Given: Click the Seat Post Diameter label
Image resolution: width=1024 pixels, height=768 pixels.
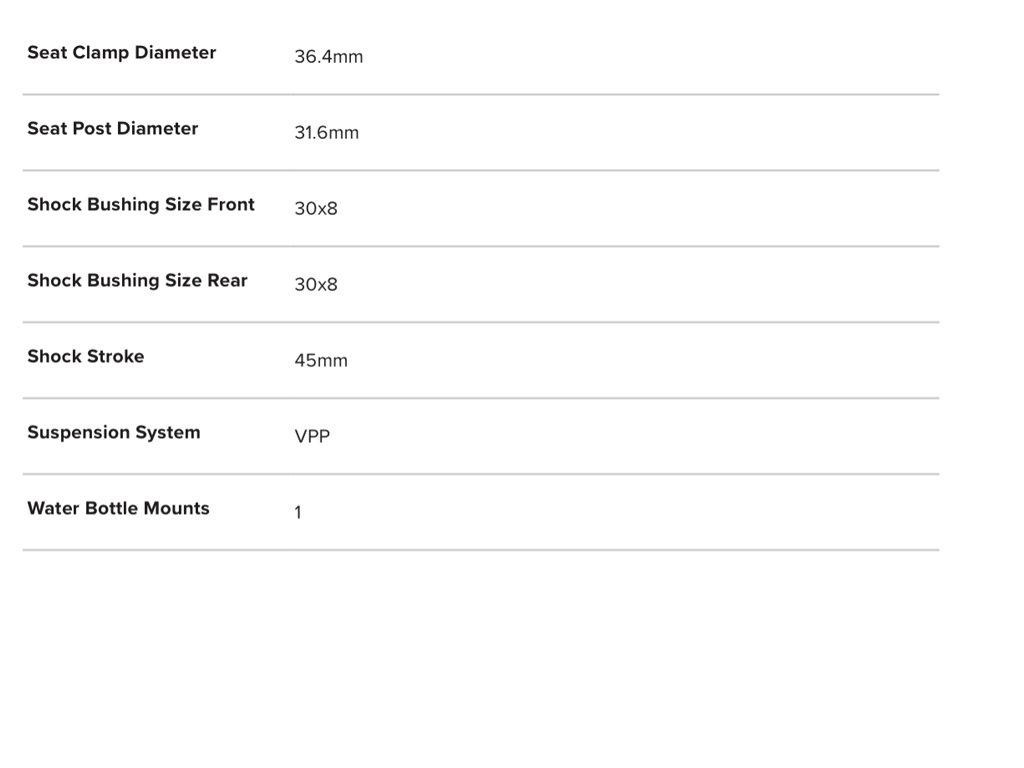Looking at the screenshot, I should click(x=112, y=129).
